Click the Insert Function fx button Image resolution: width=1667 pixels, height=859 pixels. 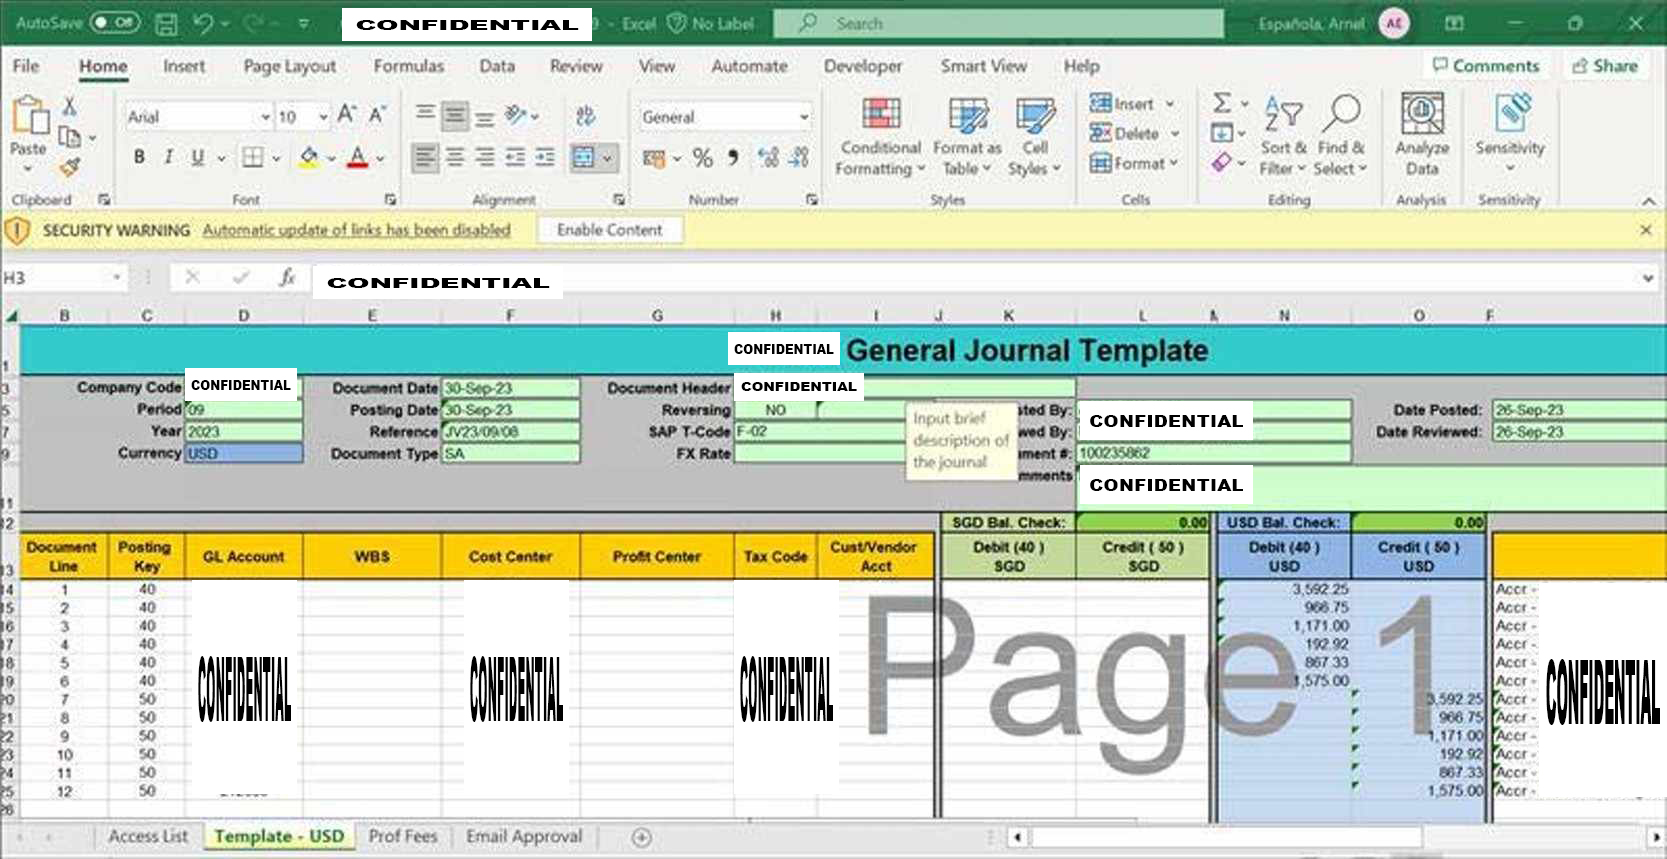click(287, 278)
